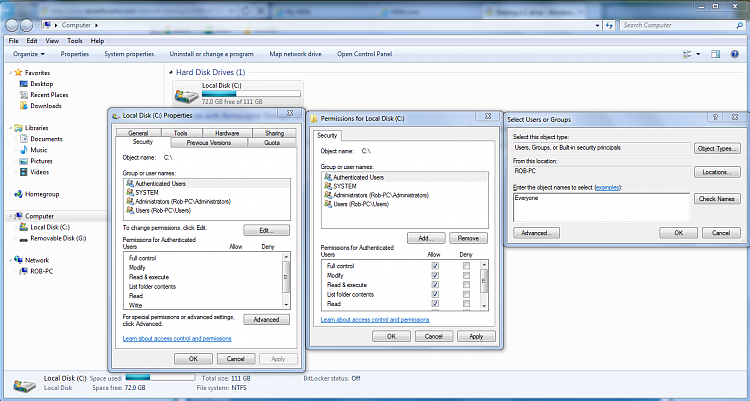The height and width of the screenshot is (401, 750).
Task: Toggle Allow checkbox for Read & execute
Action: coord(435,285)
